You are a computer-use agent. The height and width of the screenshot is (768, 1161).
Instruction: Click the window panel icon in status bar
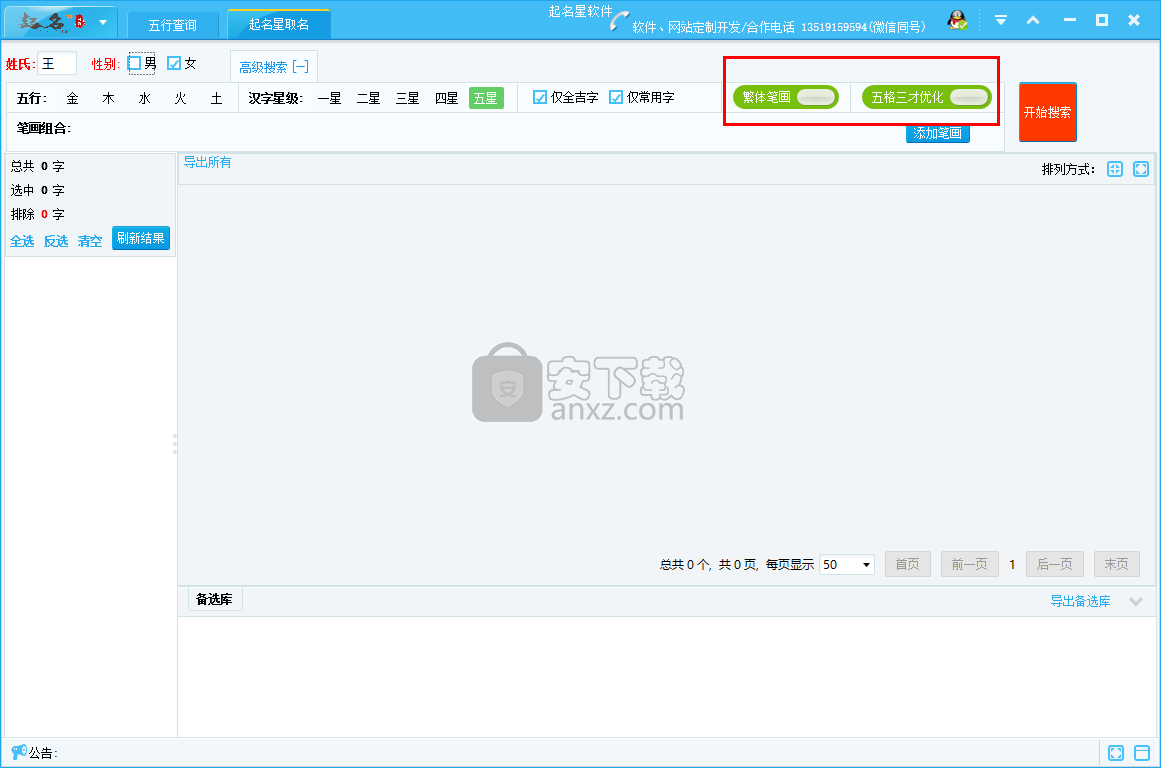(1142, 753)
